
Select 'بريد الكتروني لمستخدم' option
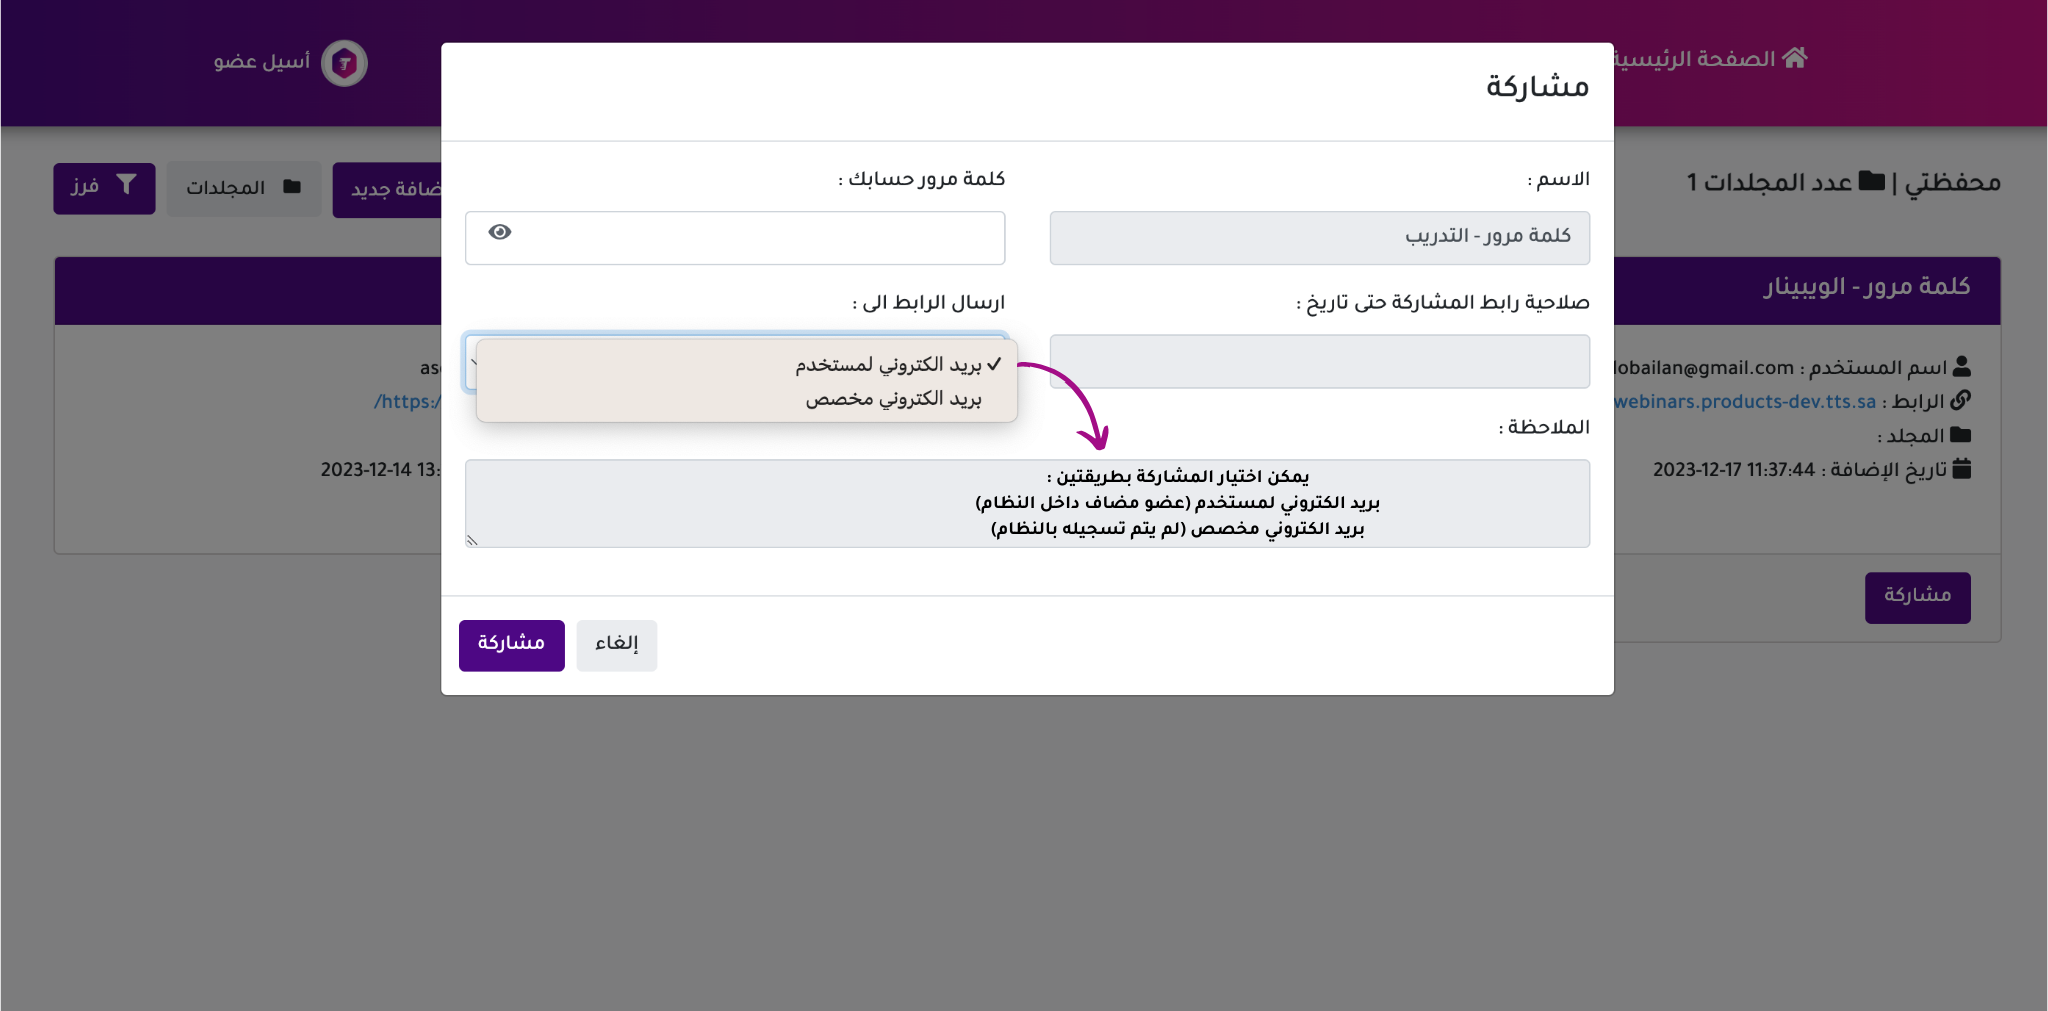[x=888, y=365]
